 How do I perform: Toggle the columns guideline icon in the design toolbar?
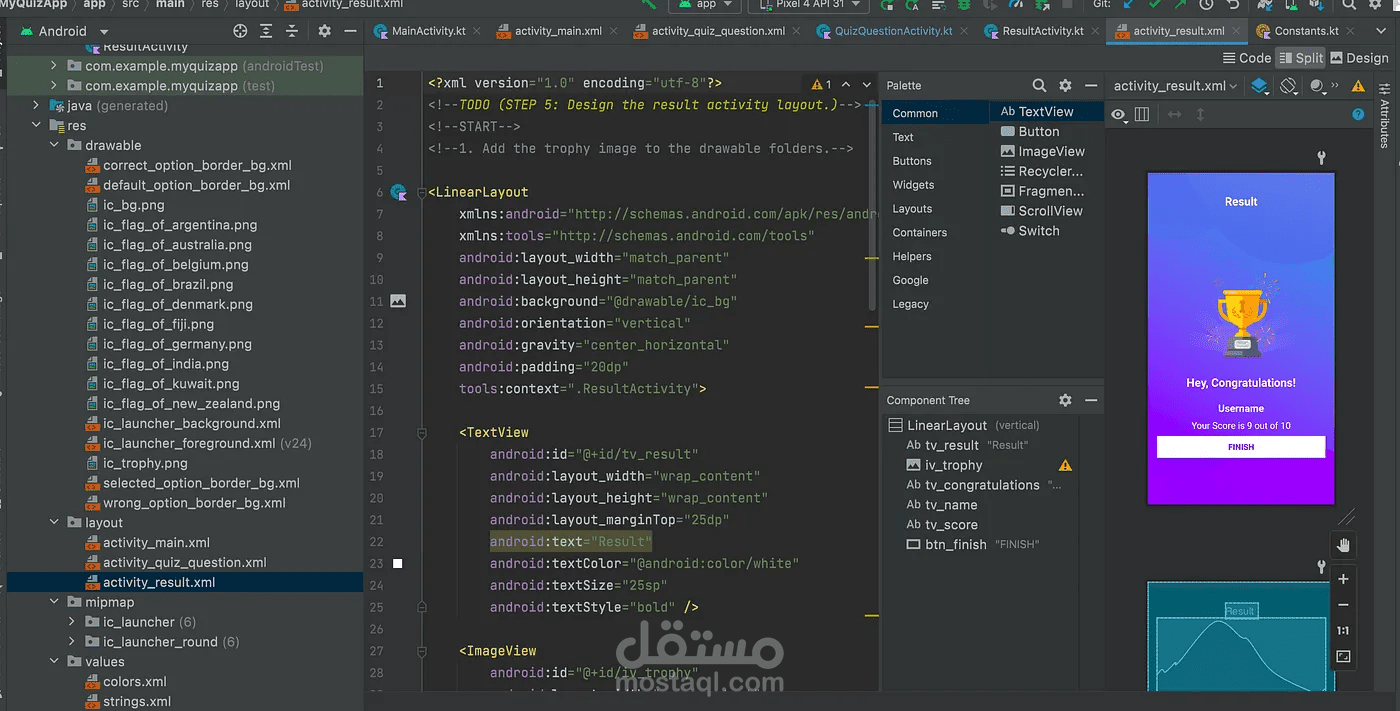1143,114
